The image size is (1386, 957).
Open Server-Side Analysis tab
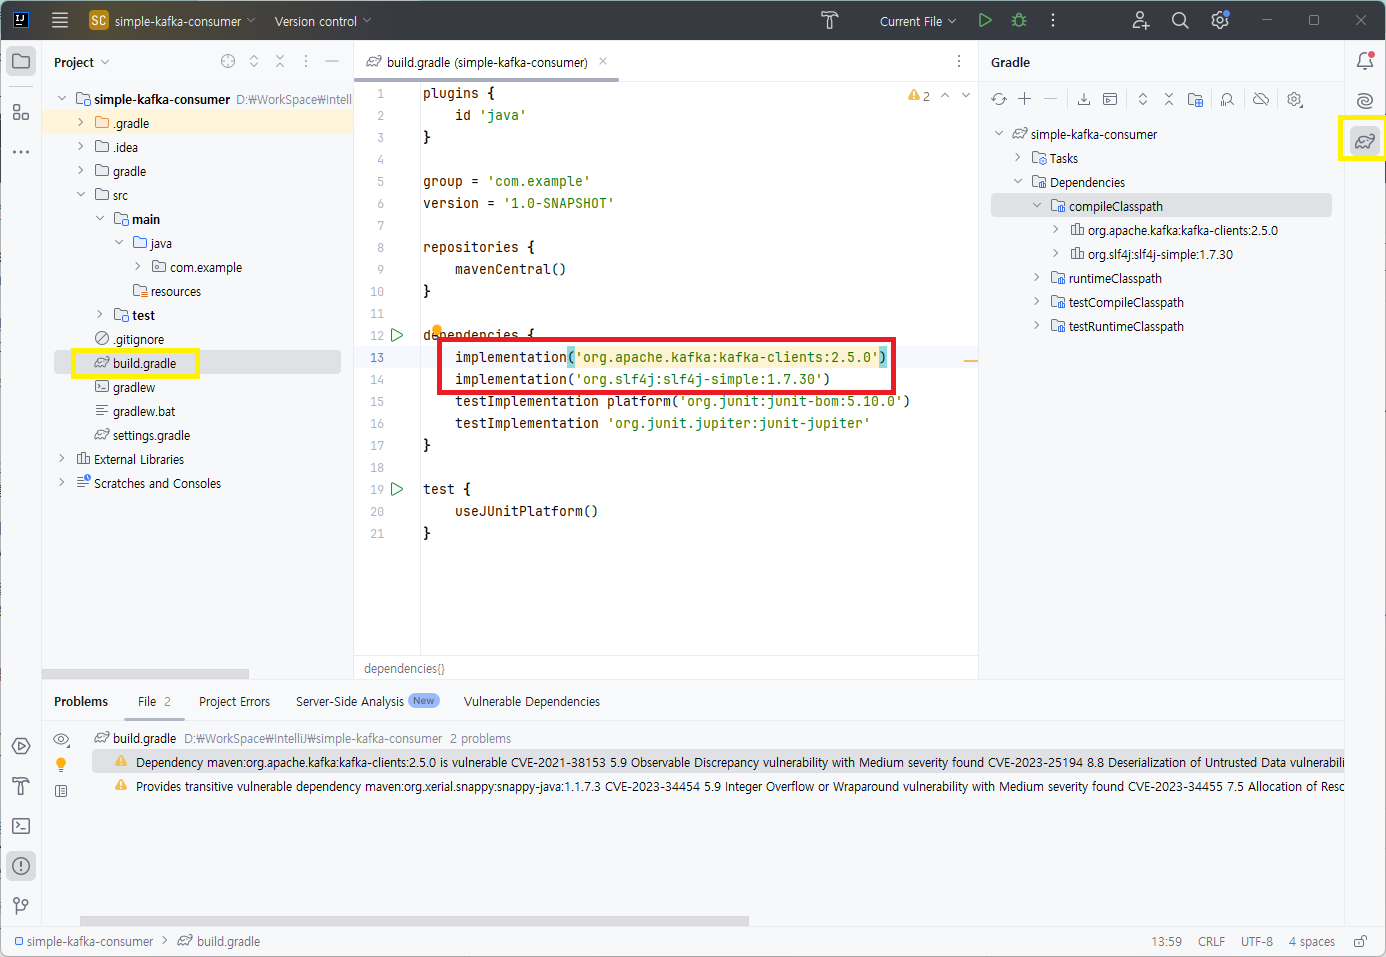[367, 701]
